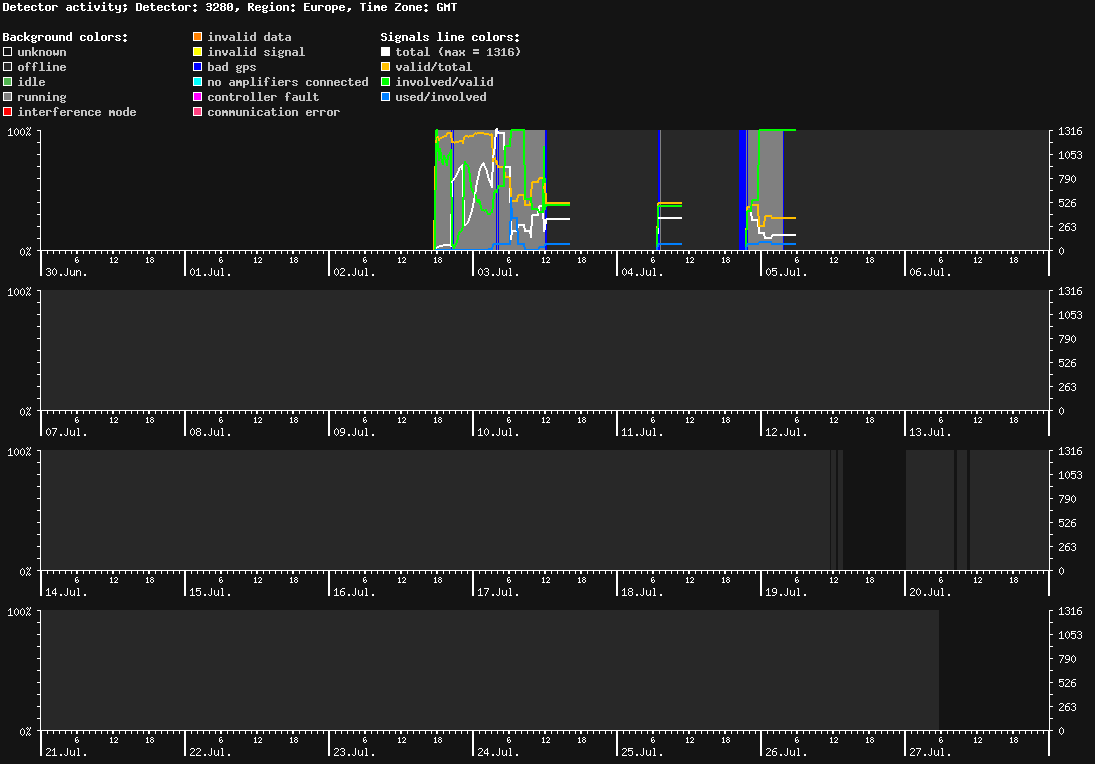This screenshot has width=1095, height=764.
Task: Click the 'used/involved' legend label
Action: tap(441, 97)
